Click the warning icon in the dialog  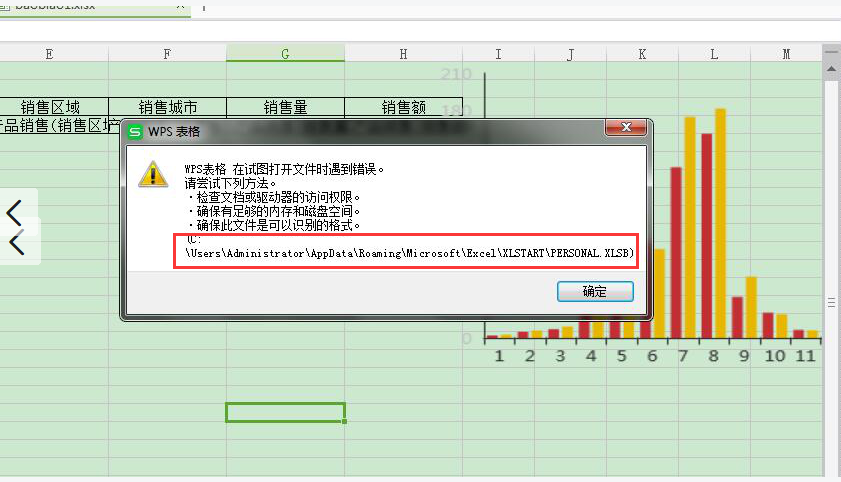click(x=153, y=174)
